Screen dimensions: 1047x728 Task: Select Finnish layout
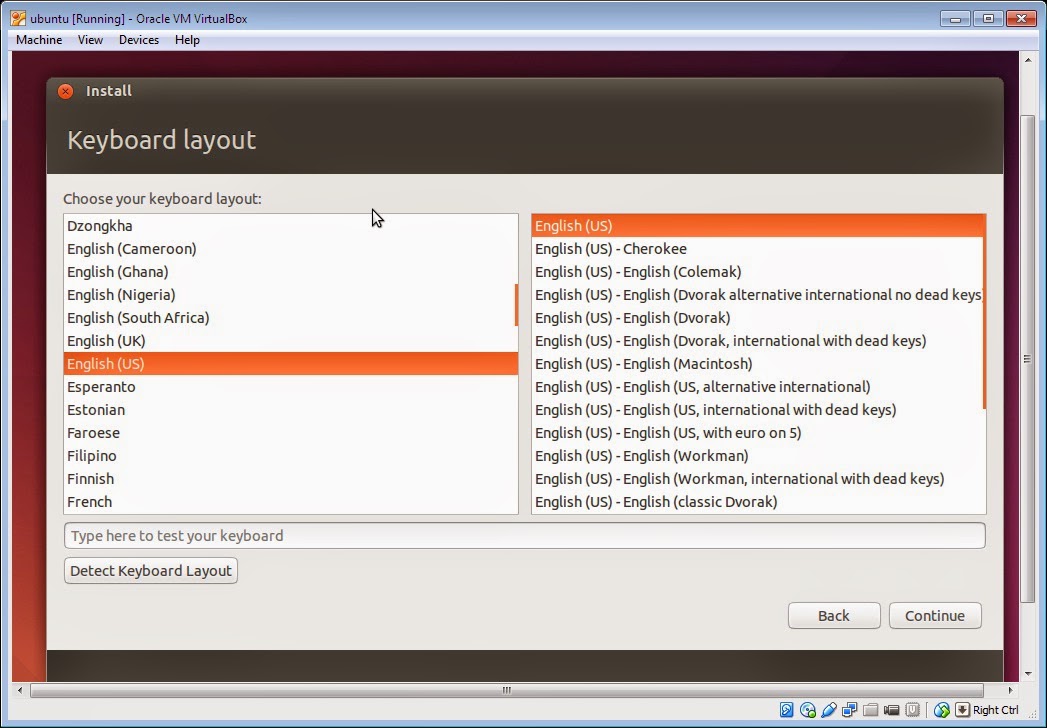pos(290,480)
